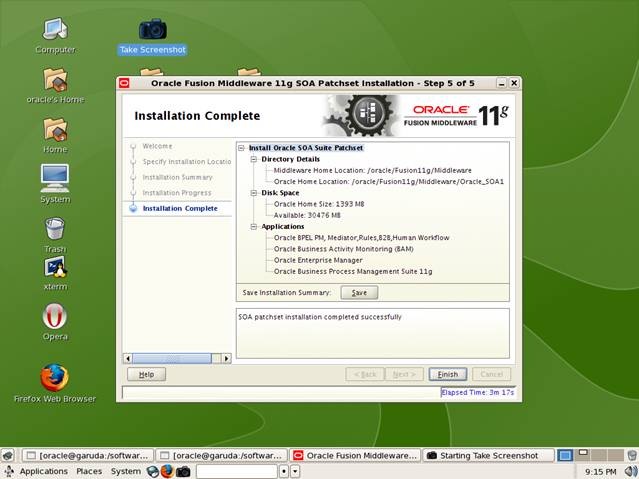This screenshot has width=639, height=479.
Task: Collapse the Applications tree node
Action: pos(253,227)
